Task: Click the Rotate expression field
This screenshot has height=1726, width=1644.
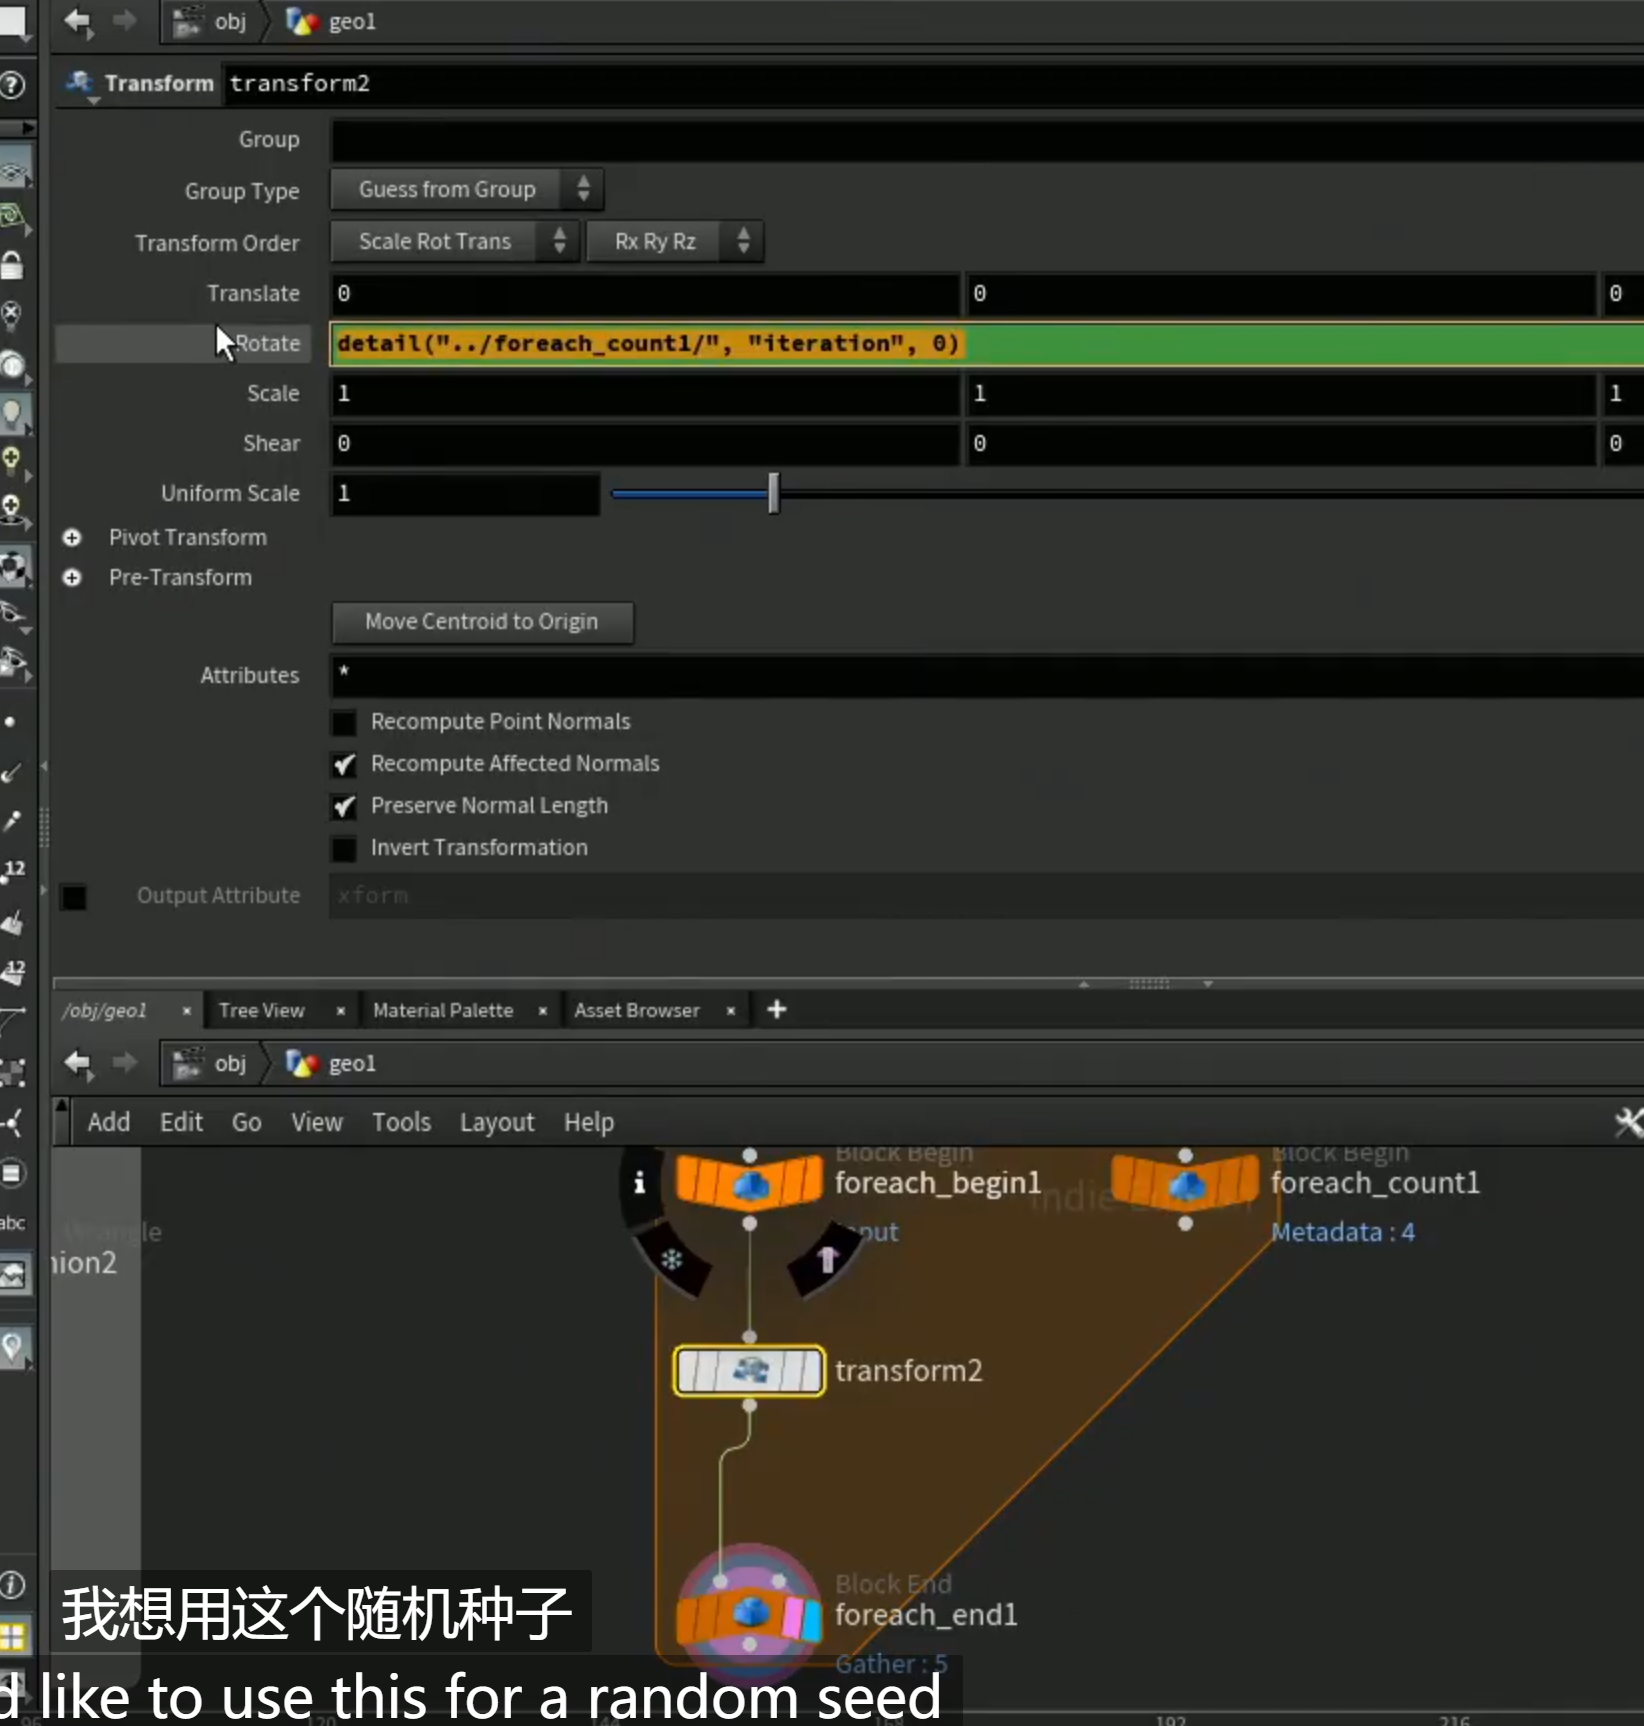Action: pos(986,344)
